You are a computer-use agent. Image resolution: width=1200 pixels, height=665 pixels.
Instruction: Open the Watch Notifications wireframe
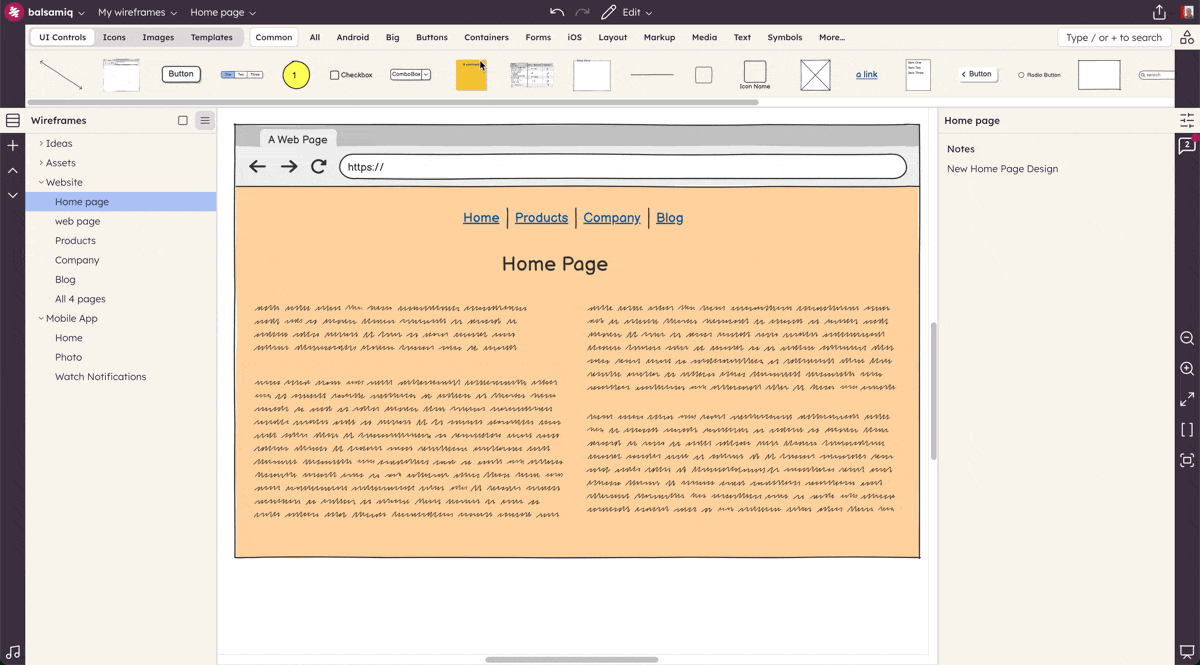point(100,377)
